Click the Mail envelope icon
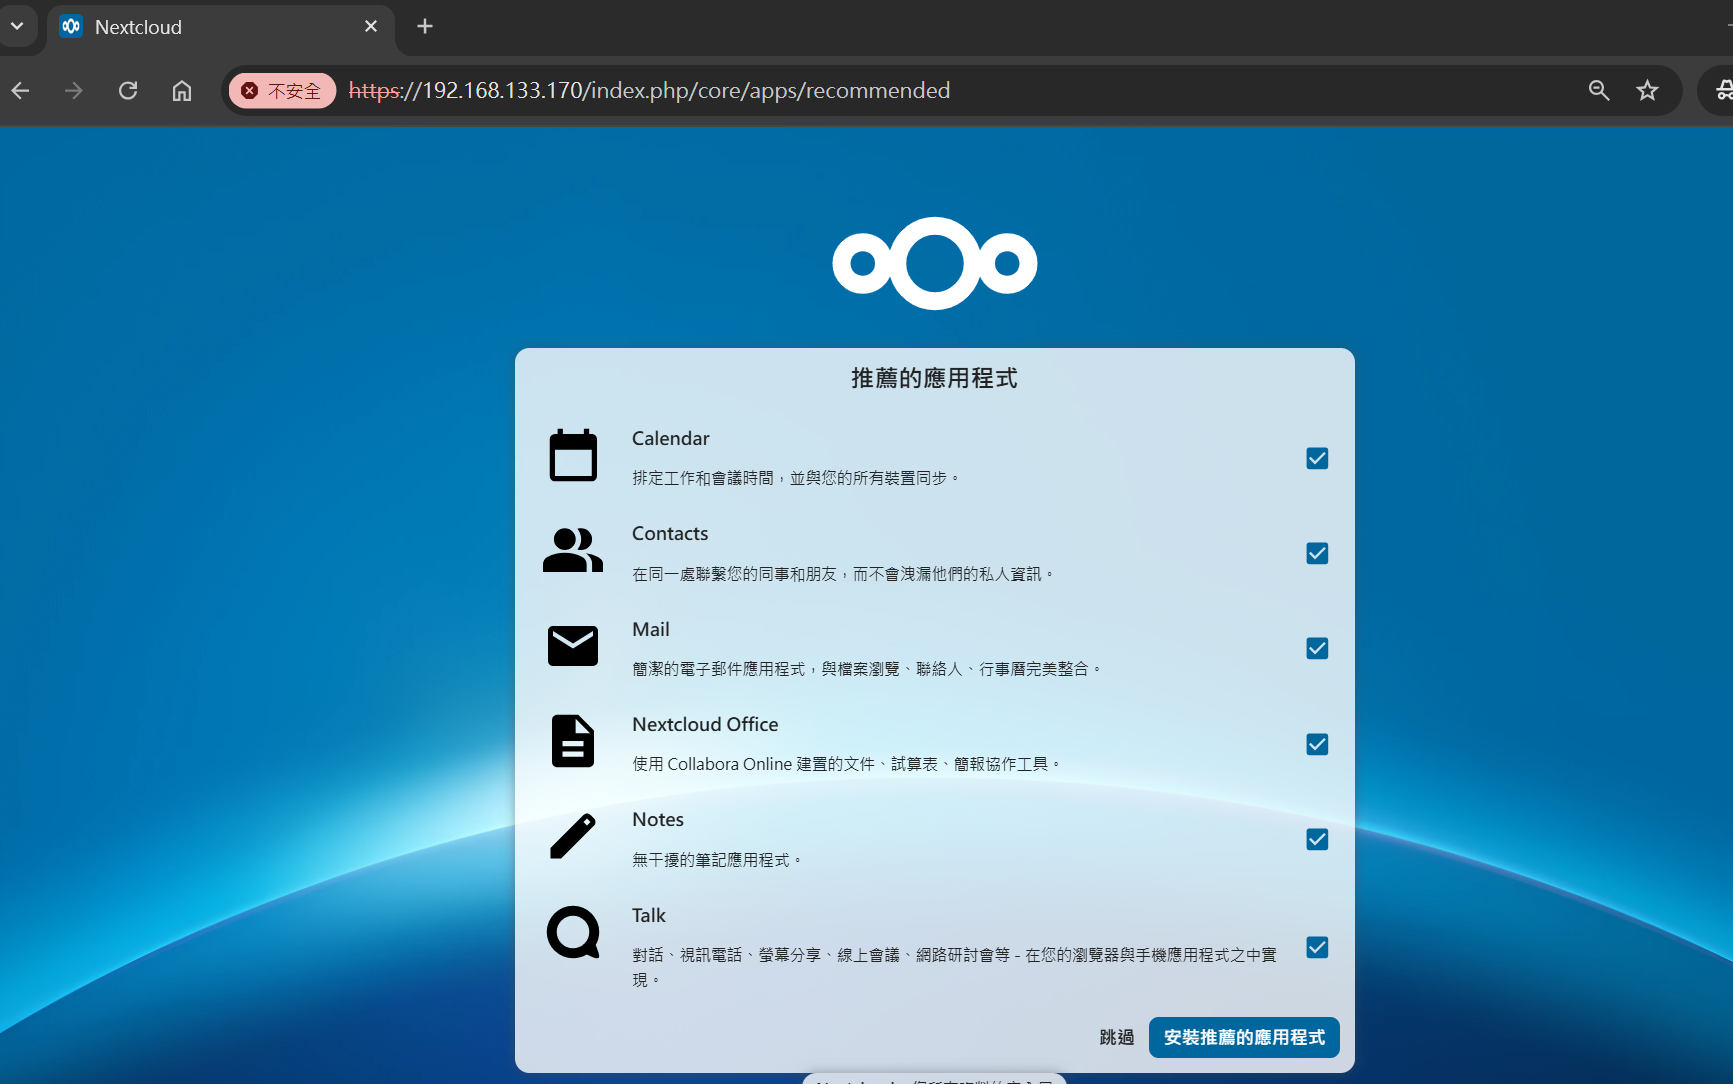Viewport: 1733px width, 1084px height. coord(573,646)
